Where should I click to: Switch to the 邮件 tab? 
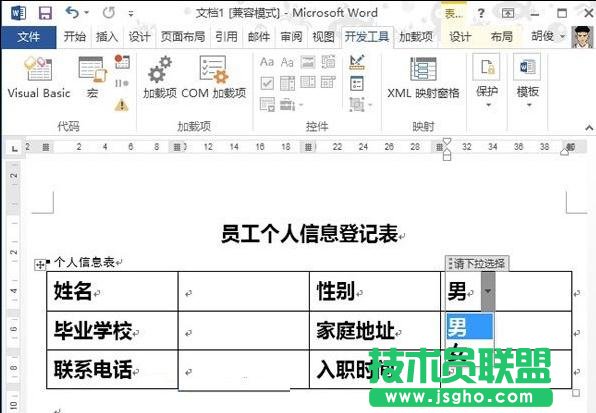tap(259, 36)
